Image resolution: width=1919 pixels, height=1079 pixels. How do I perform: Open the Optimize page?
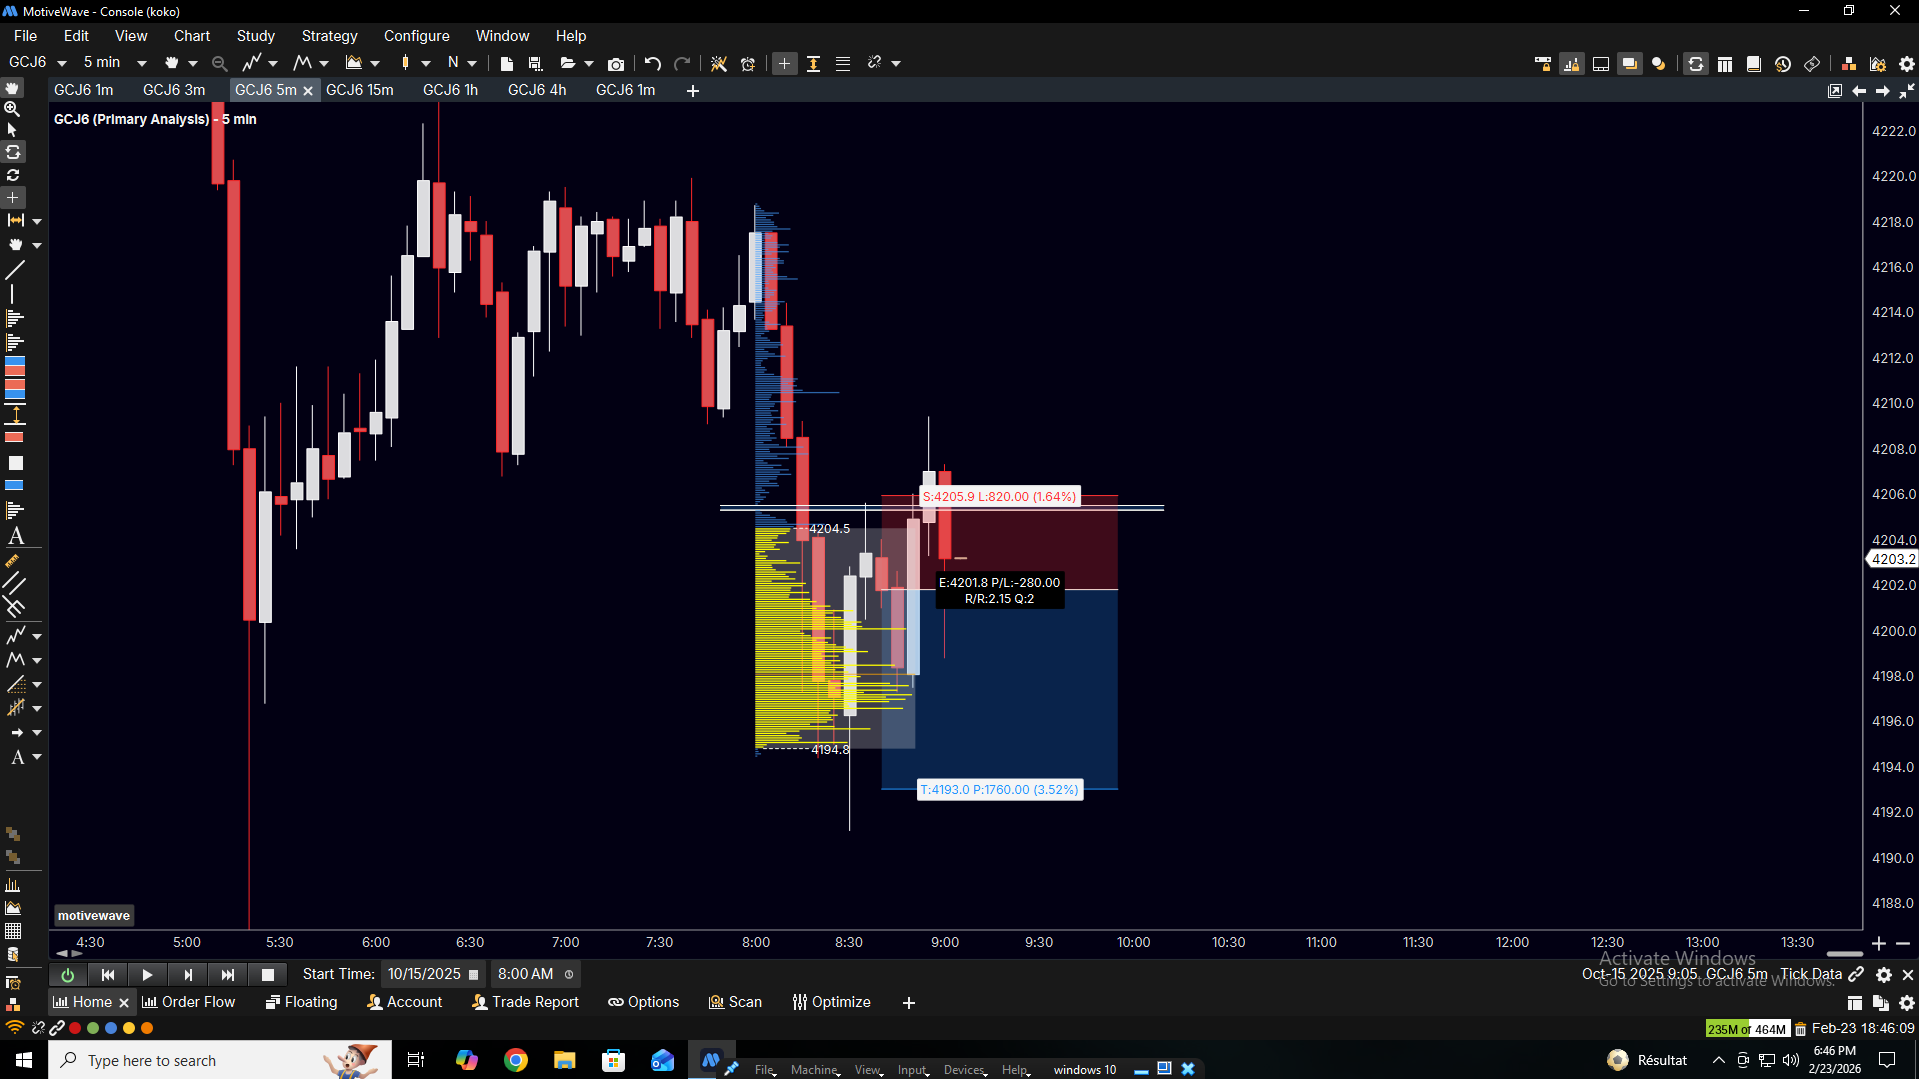(x=831, y=1002)
